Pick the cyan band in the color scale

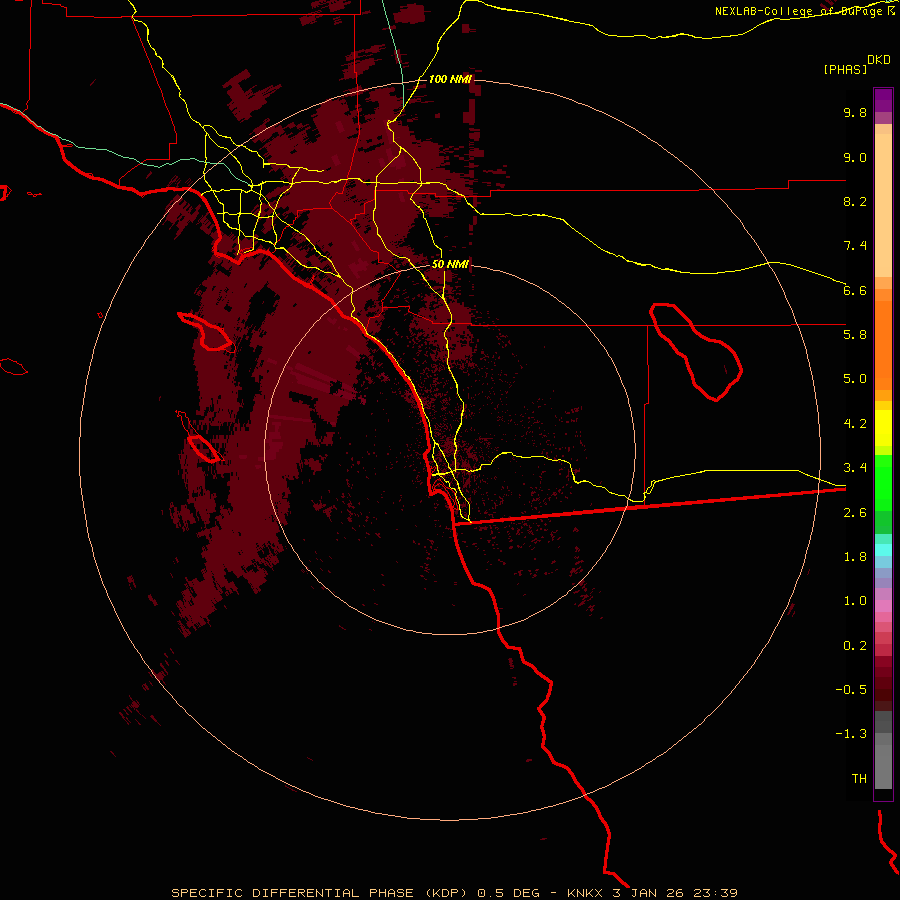(883, 550)
